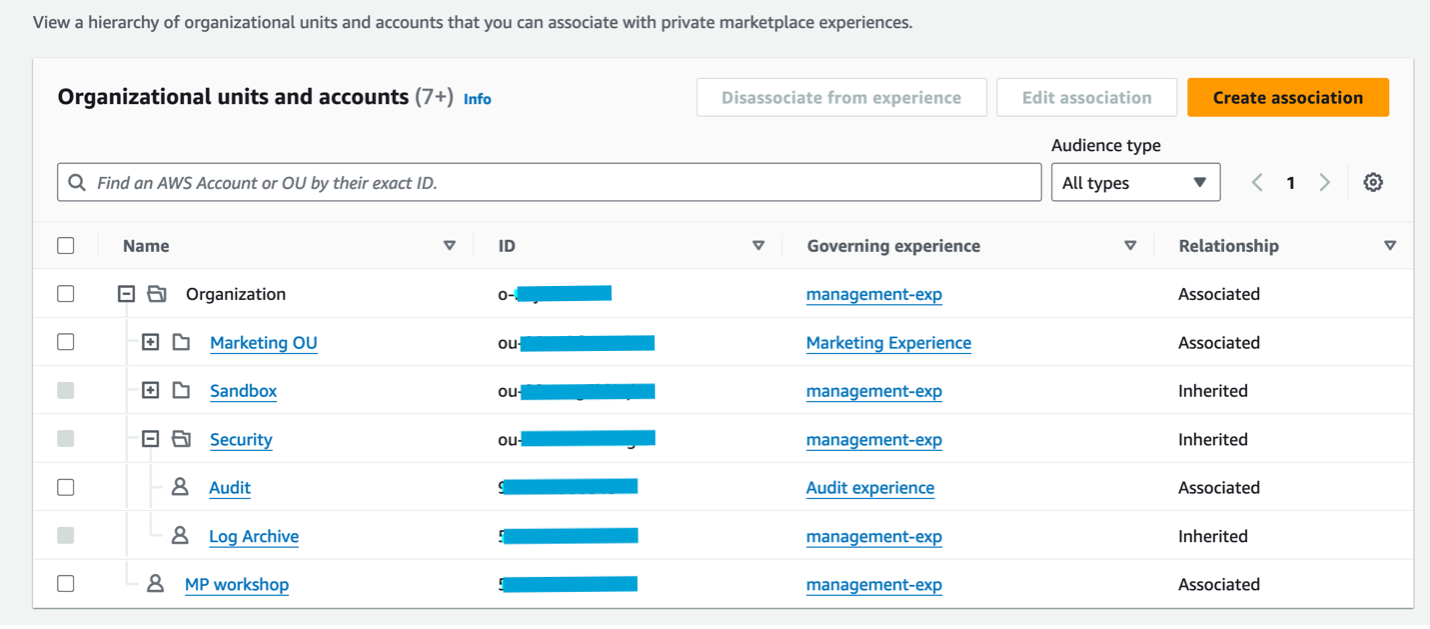Sort by Name column arrow
1430x629 pixels.
point(449,246)
